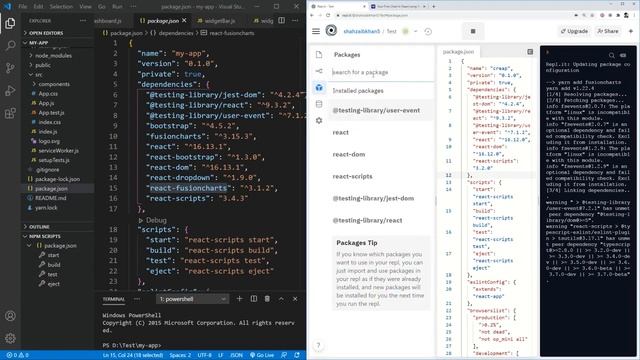Collapse the src folder
This screenshot has height=360, width=640.
point(37,75)
